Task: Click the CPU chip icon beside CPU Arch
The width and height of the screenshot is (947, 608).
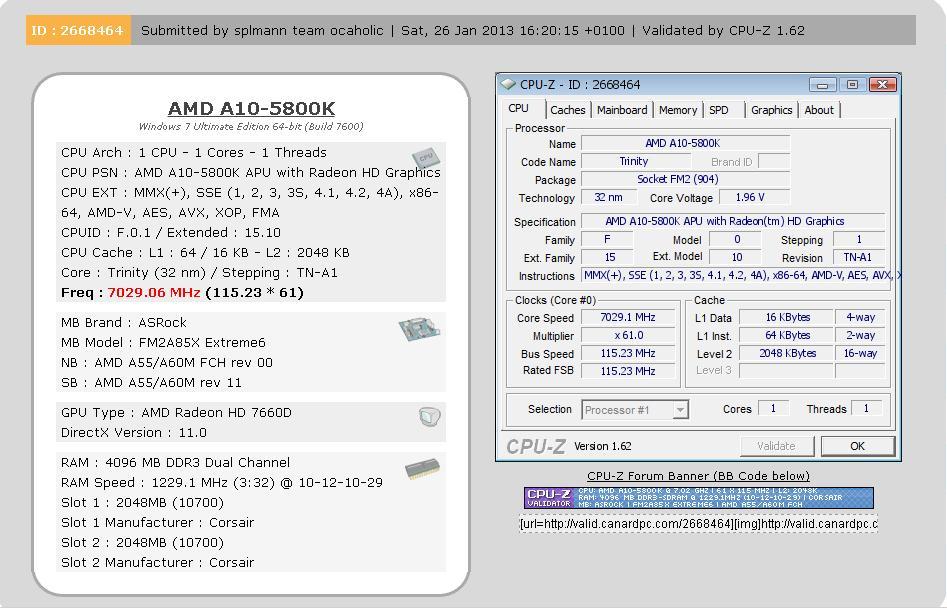Action: click(x=426, y=157)
